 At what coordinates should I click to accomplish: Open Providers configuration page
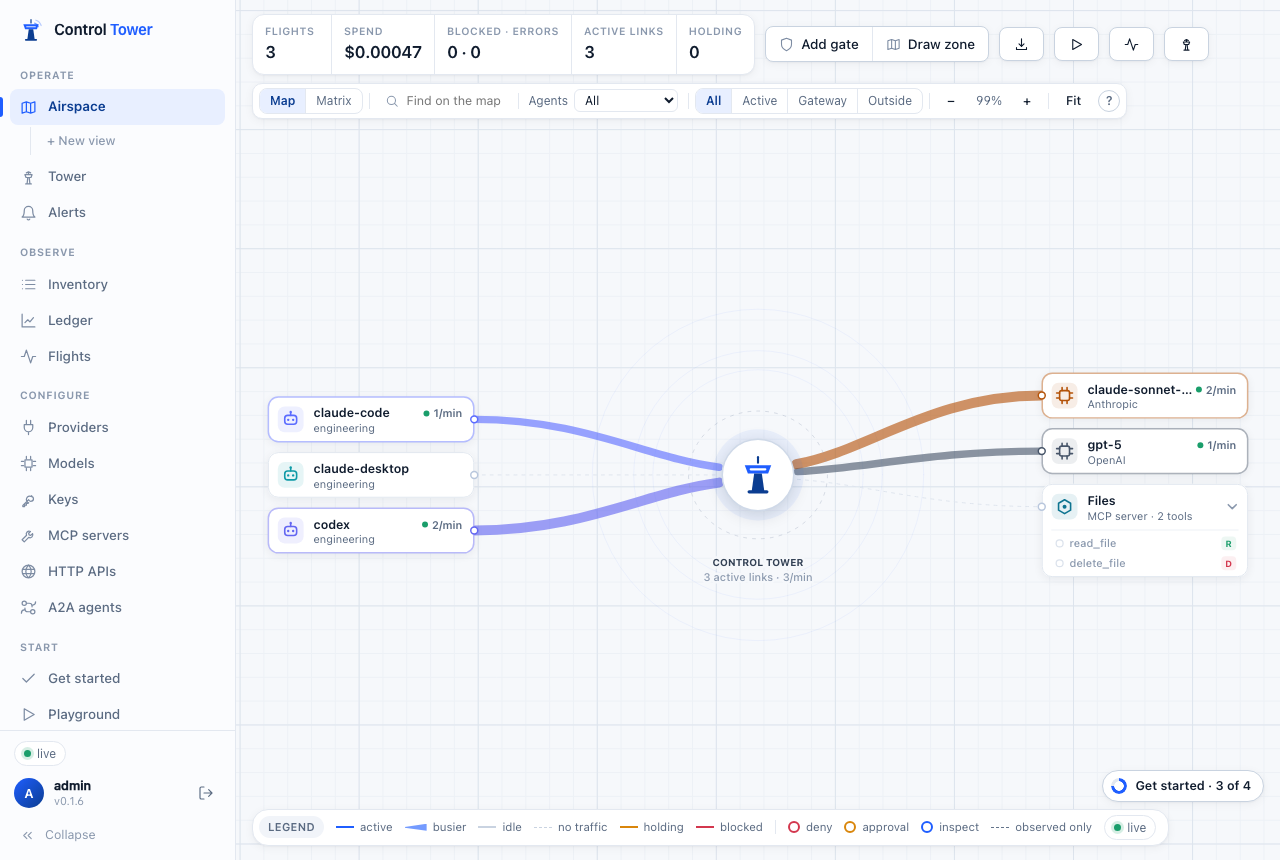point(117,428)
